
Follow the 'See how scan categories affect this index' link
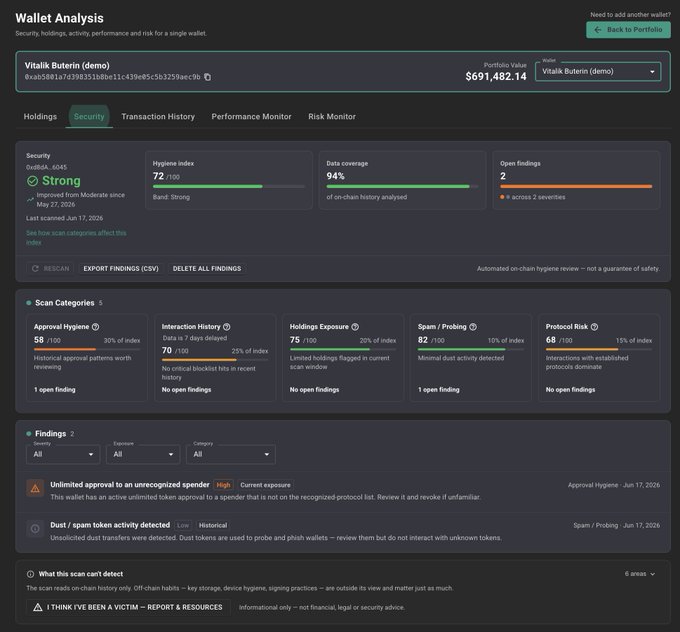tap(76, 238)
